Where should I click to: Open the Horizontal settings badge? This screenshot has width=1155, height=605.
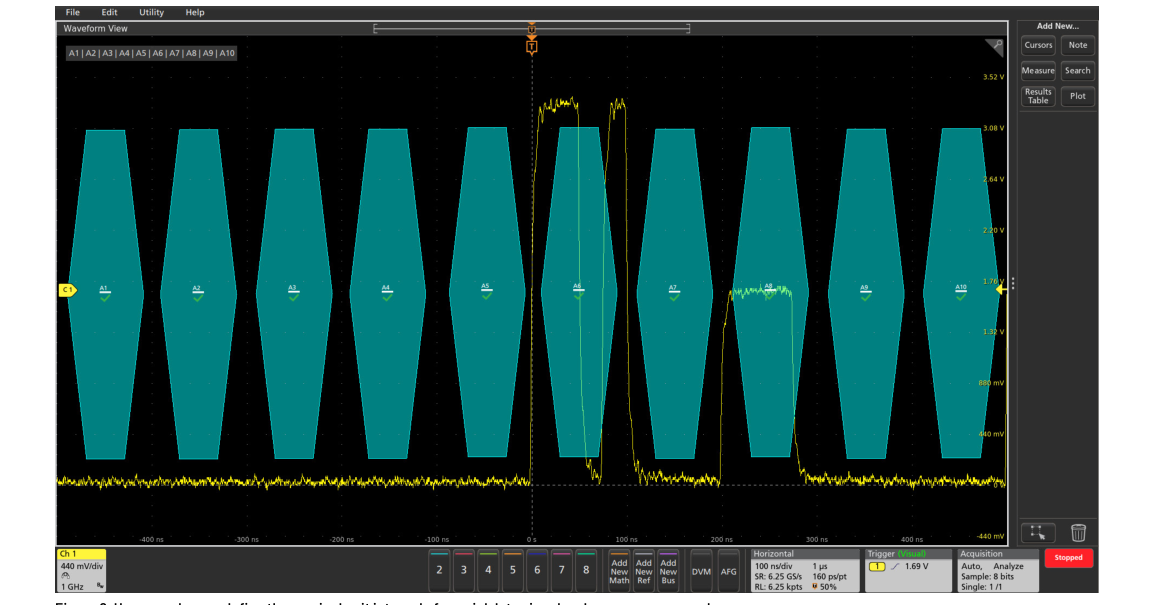(x=804, y=570)
